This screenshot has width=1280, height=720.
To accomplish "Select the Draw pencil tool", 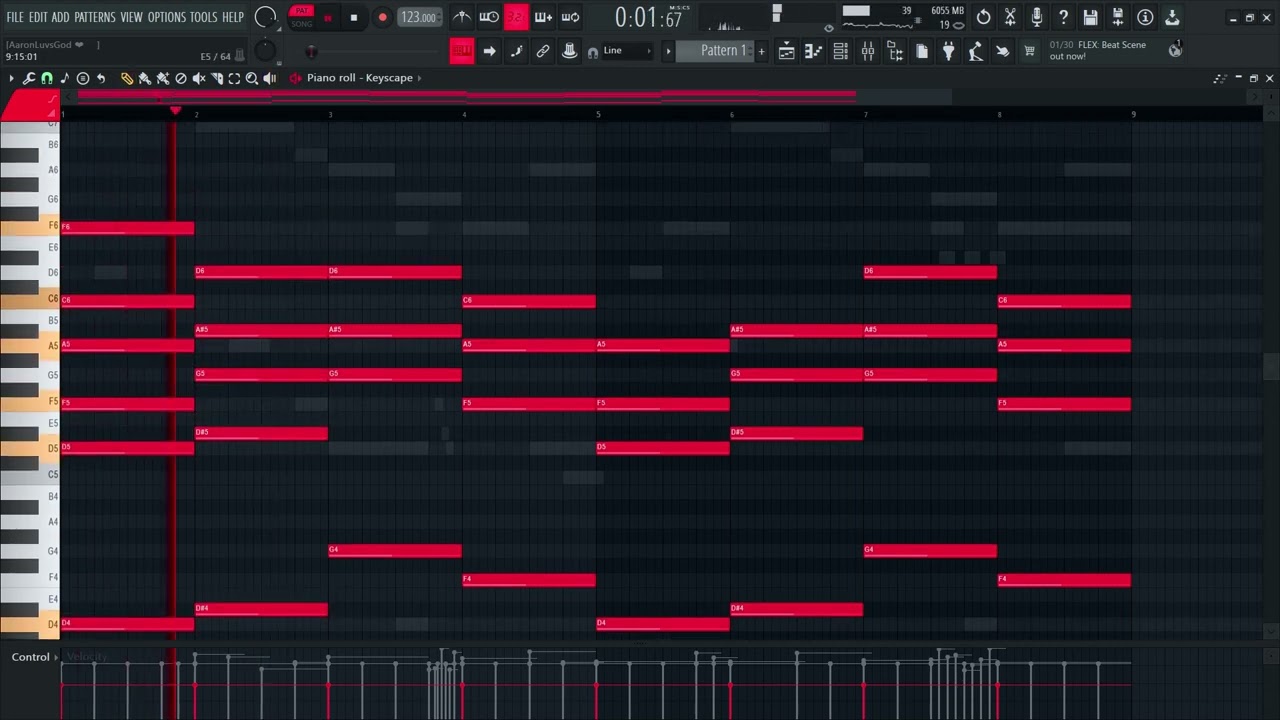I will [127, 78].
